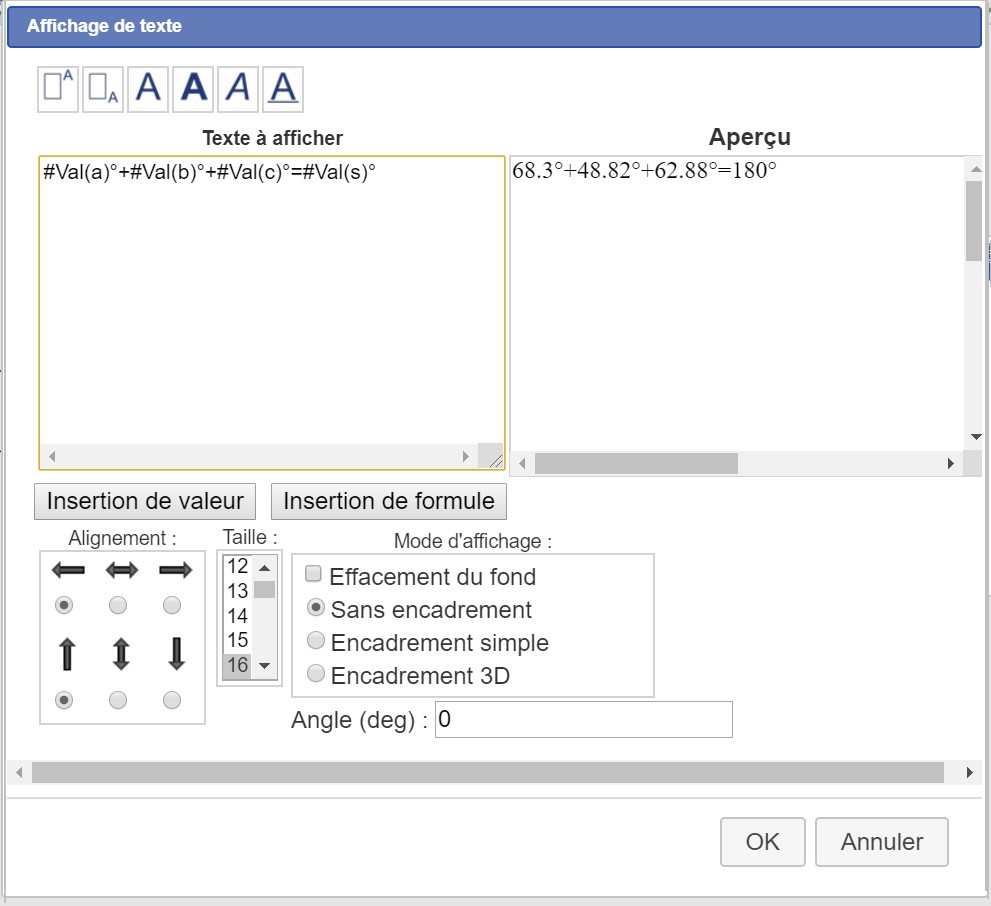Insert a superscript with the exponent icon

(57, 88)
